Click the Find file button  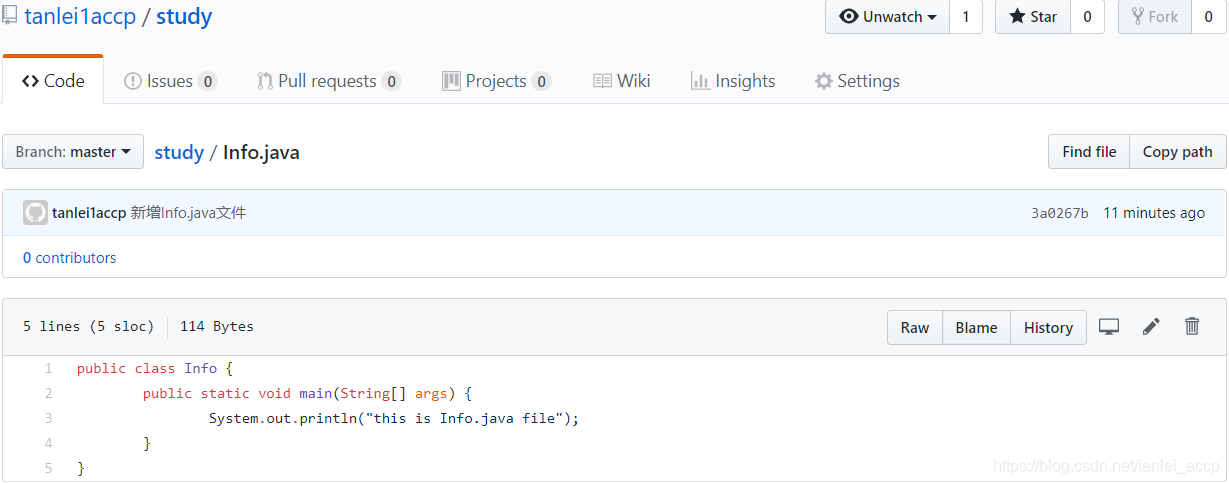pyautogui.click(x=1089, y=152)
